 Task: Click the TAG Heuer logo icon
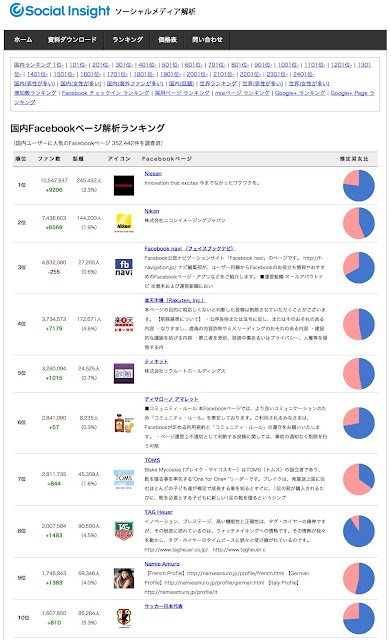[124, 531]
